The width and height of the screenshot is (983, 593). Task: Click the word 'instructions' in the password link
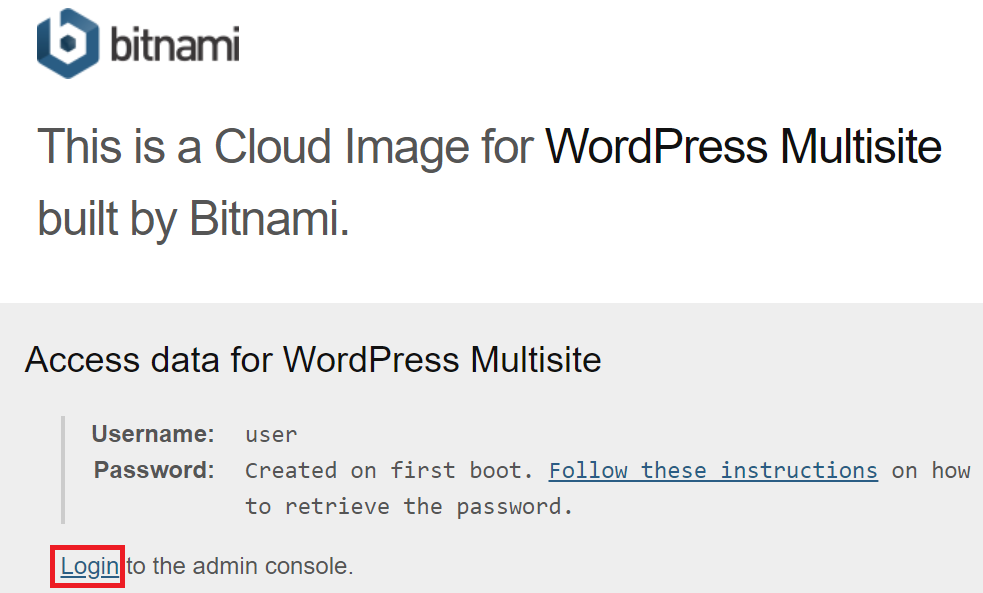pos(799,470)
